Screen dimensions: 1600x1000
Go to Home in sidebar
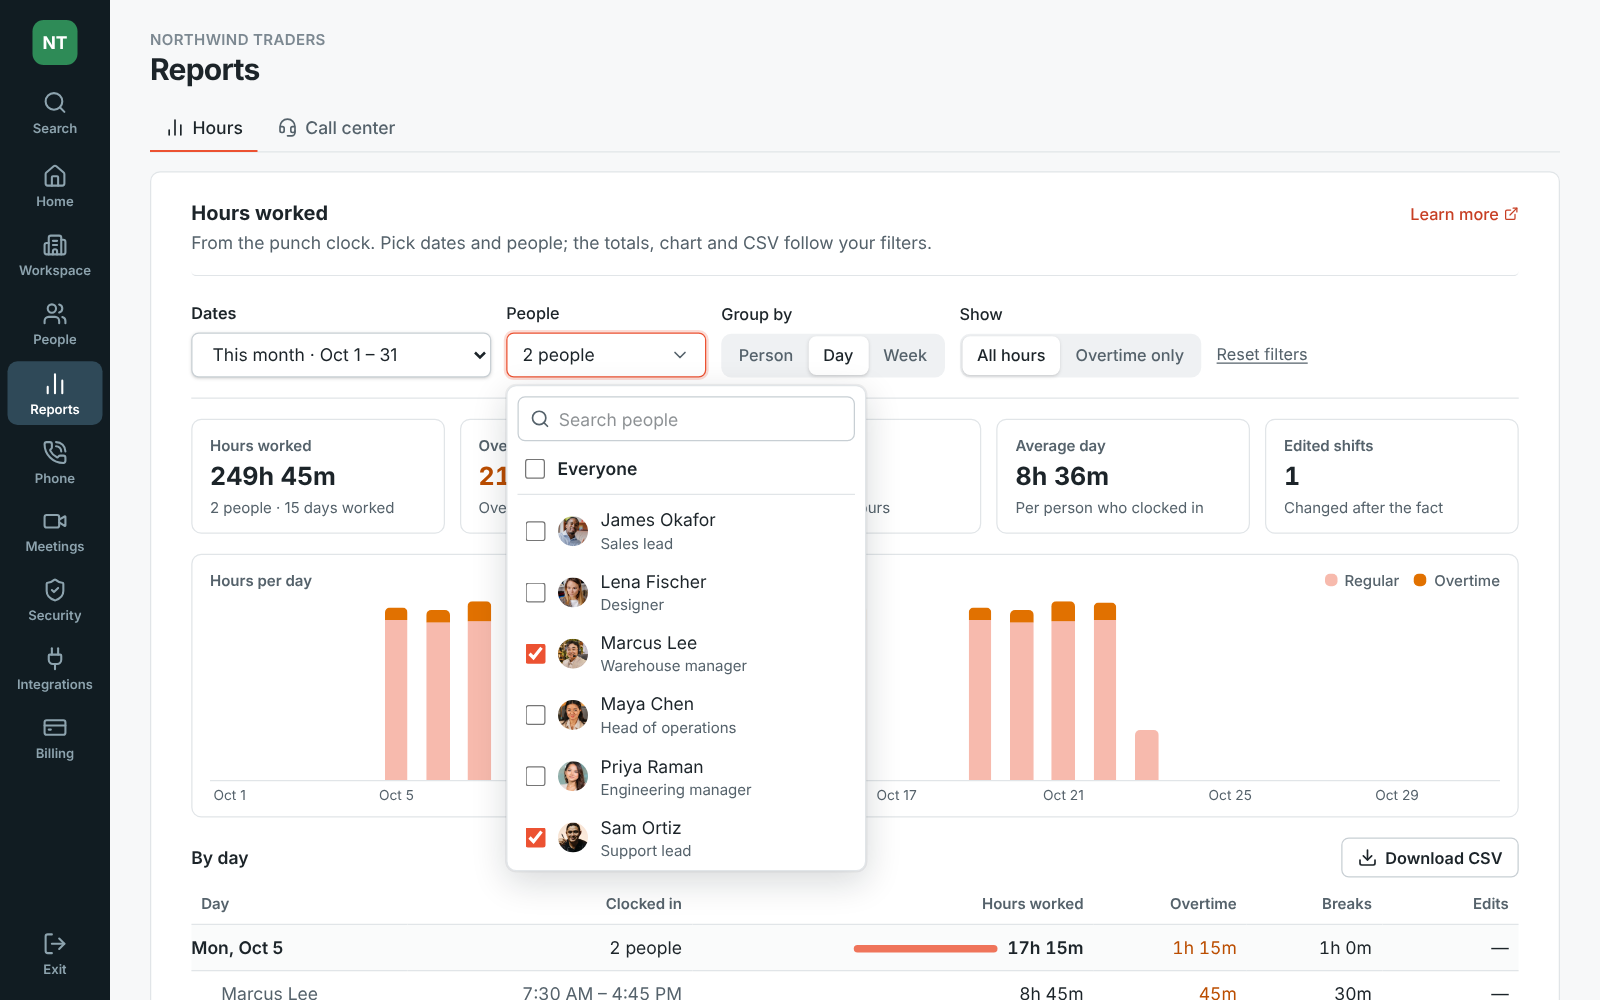(55, 187)
